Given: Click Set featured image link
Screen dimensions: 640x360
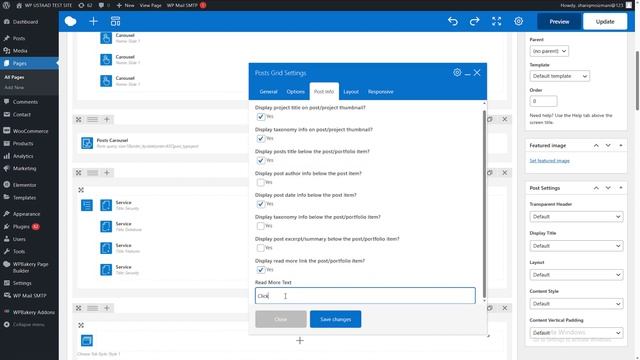Looking at the screenshot, I should click(549, 161).
